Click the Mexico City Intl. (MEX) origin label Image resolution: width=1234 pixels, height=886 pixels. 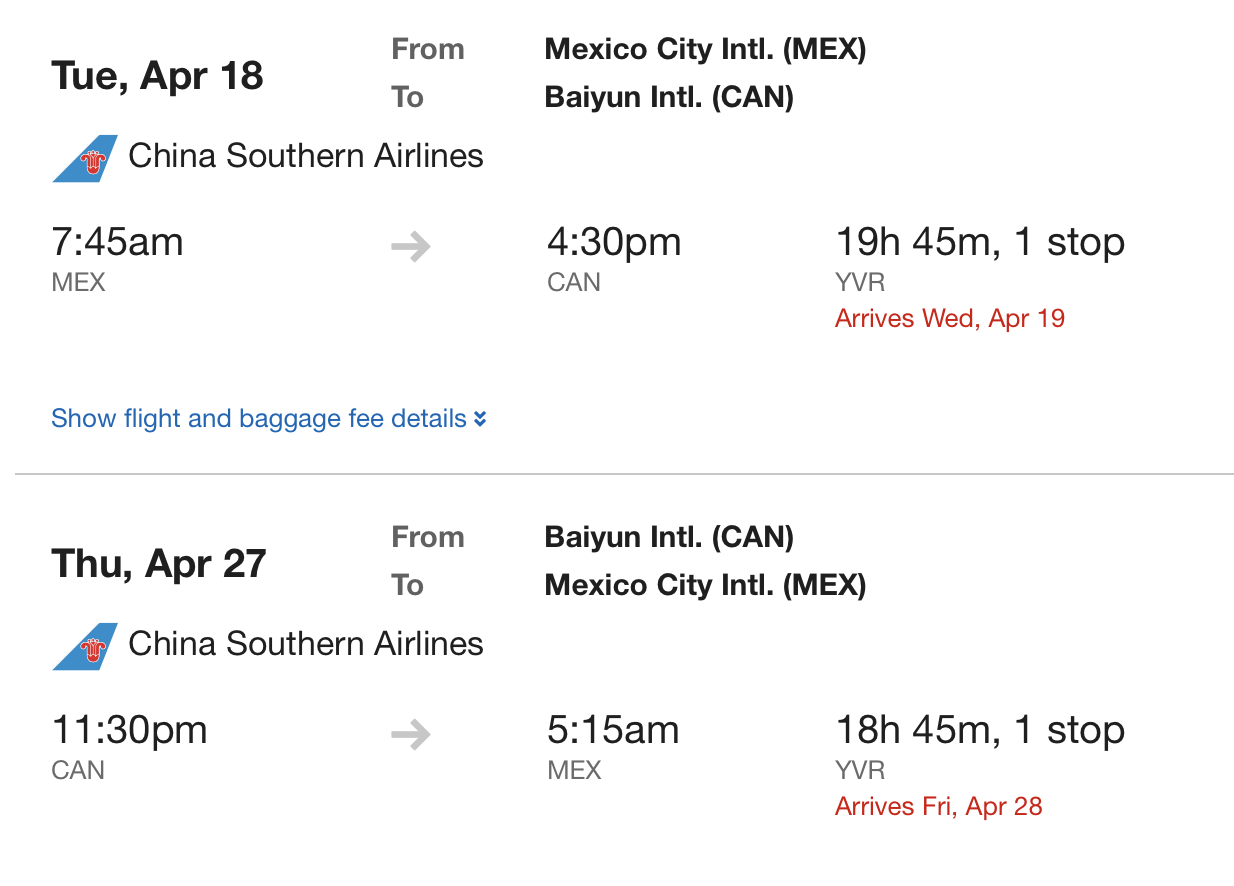click(705, 48)
